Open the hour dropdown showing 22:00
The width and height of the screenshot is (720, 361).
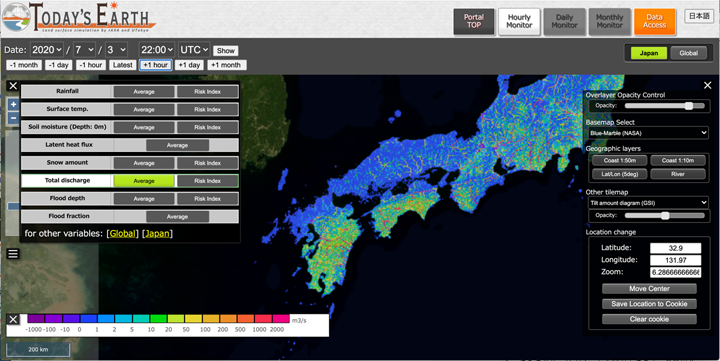(157, 50)
